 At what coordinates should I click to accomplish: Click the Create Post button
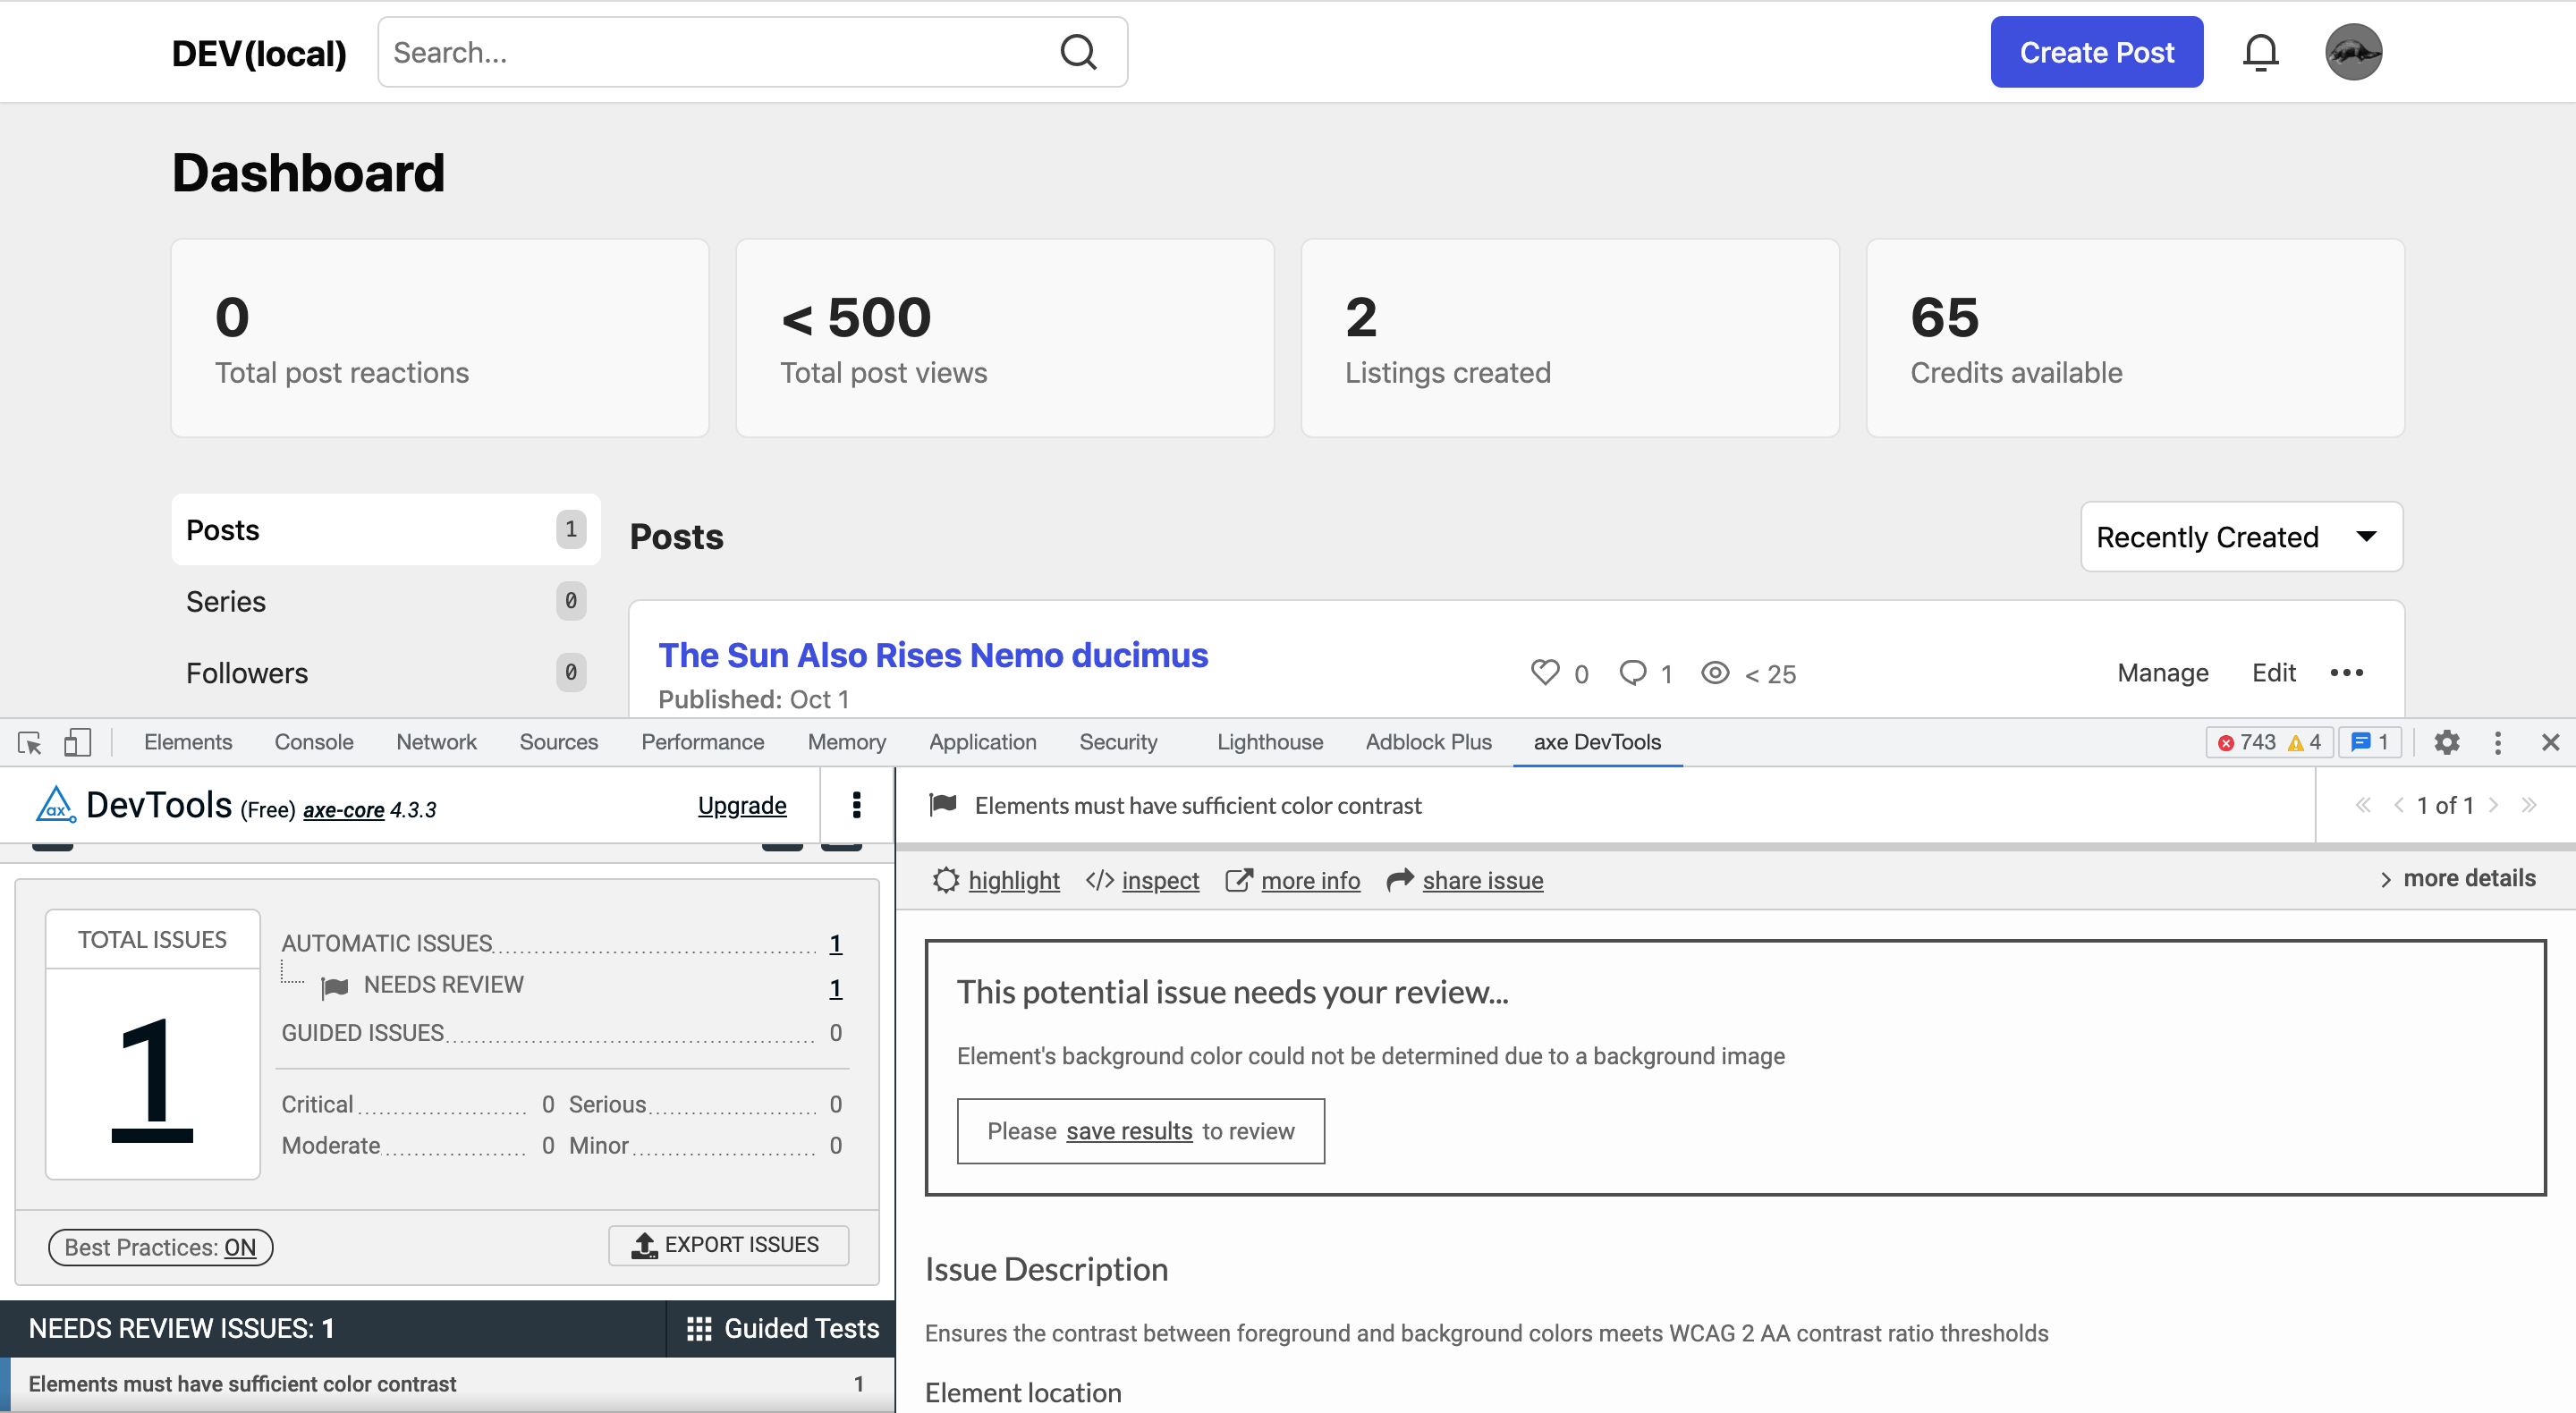(x=2095, y=52)
